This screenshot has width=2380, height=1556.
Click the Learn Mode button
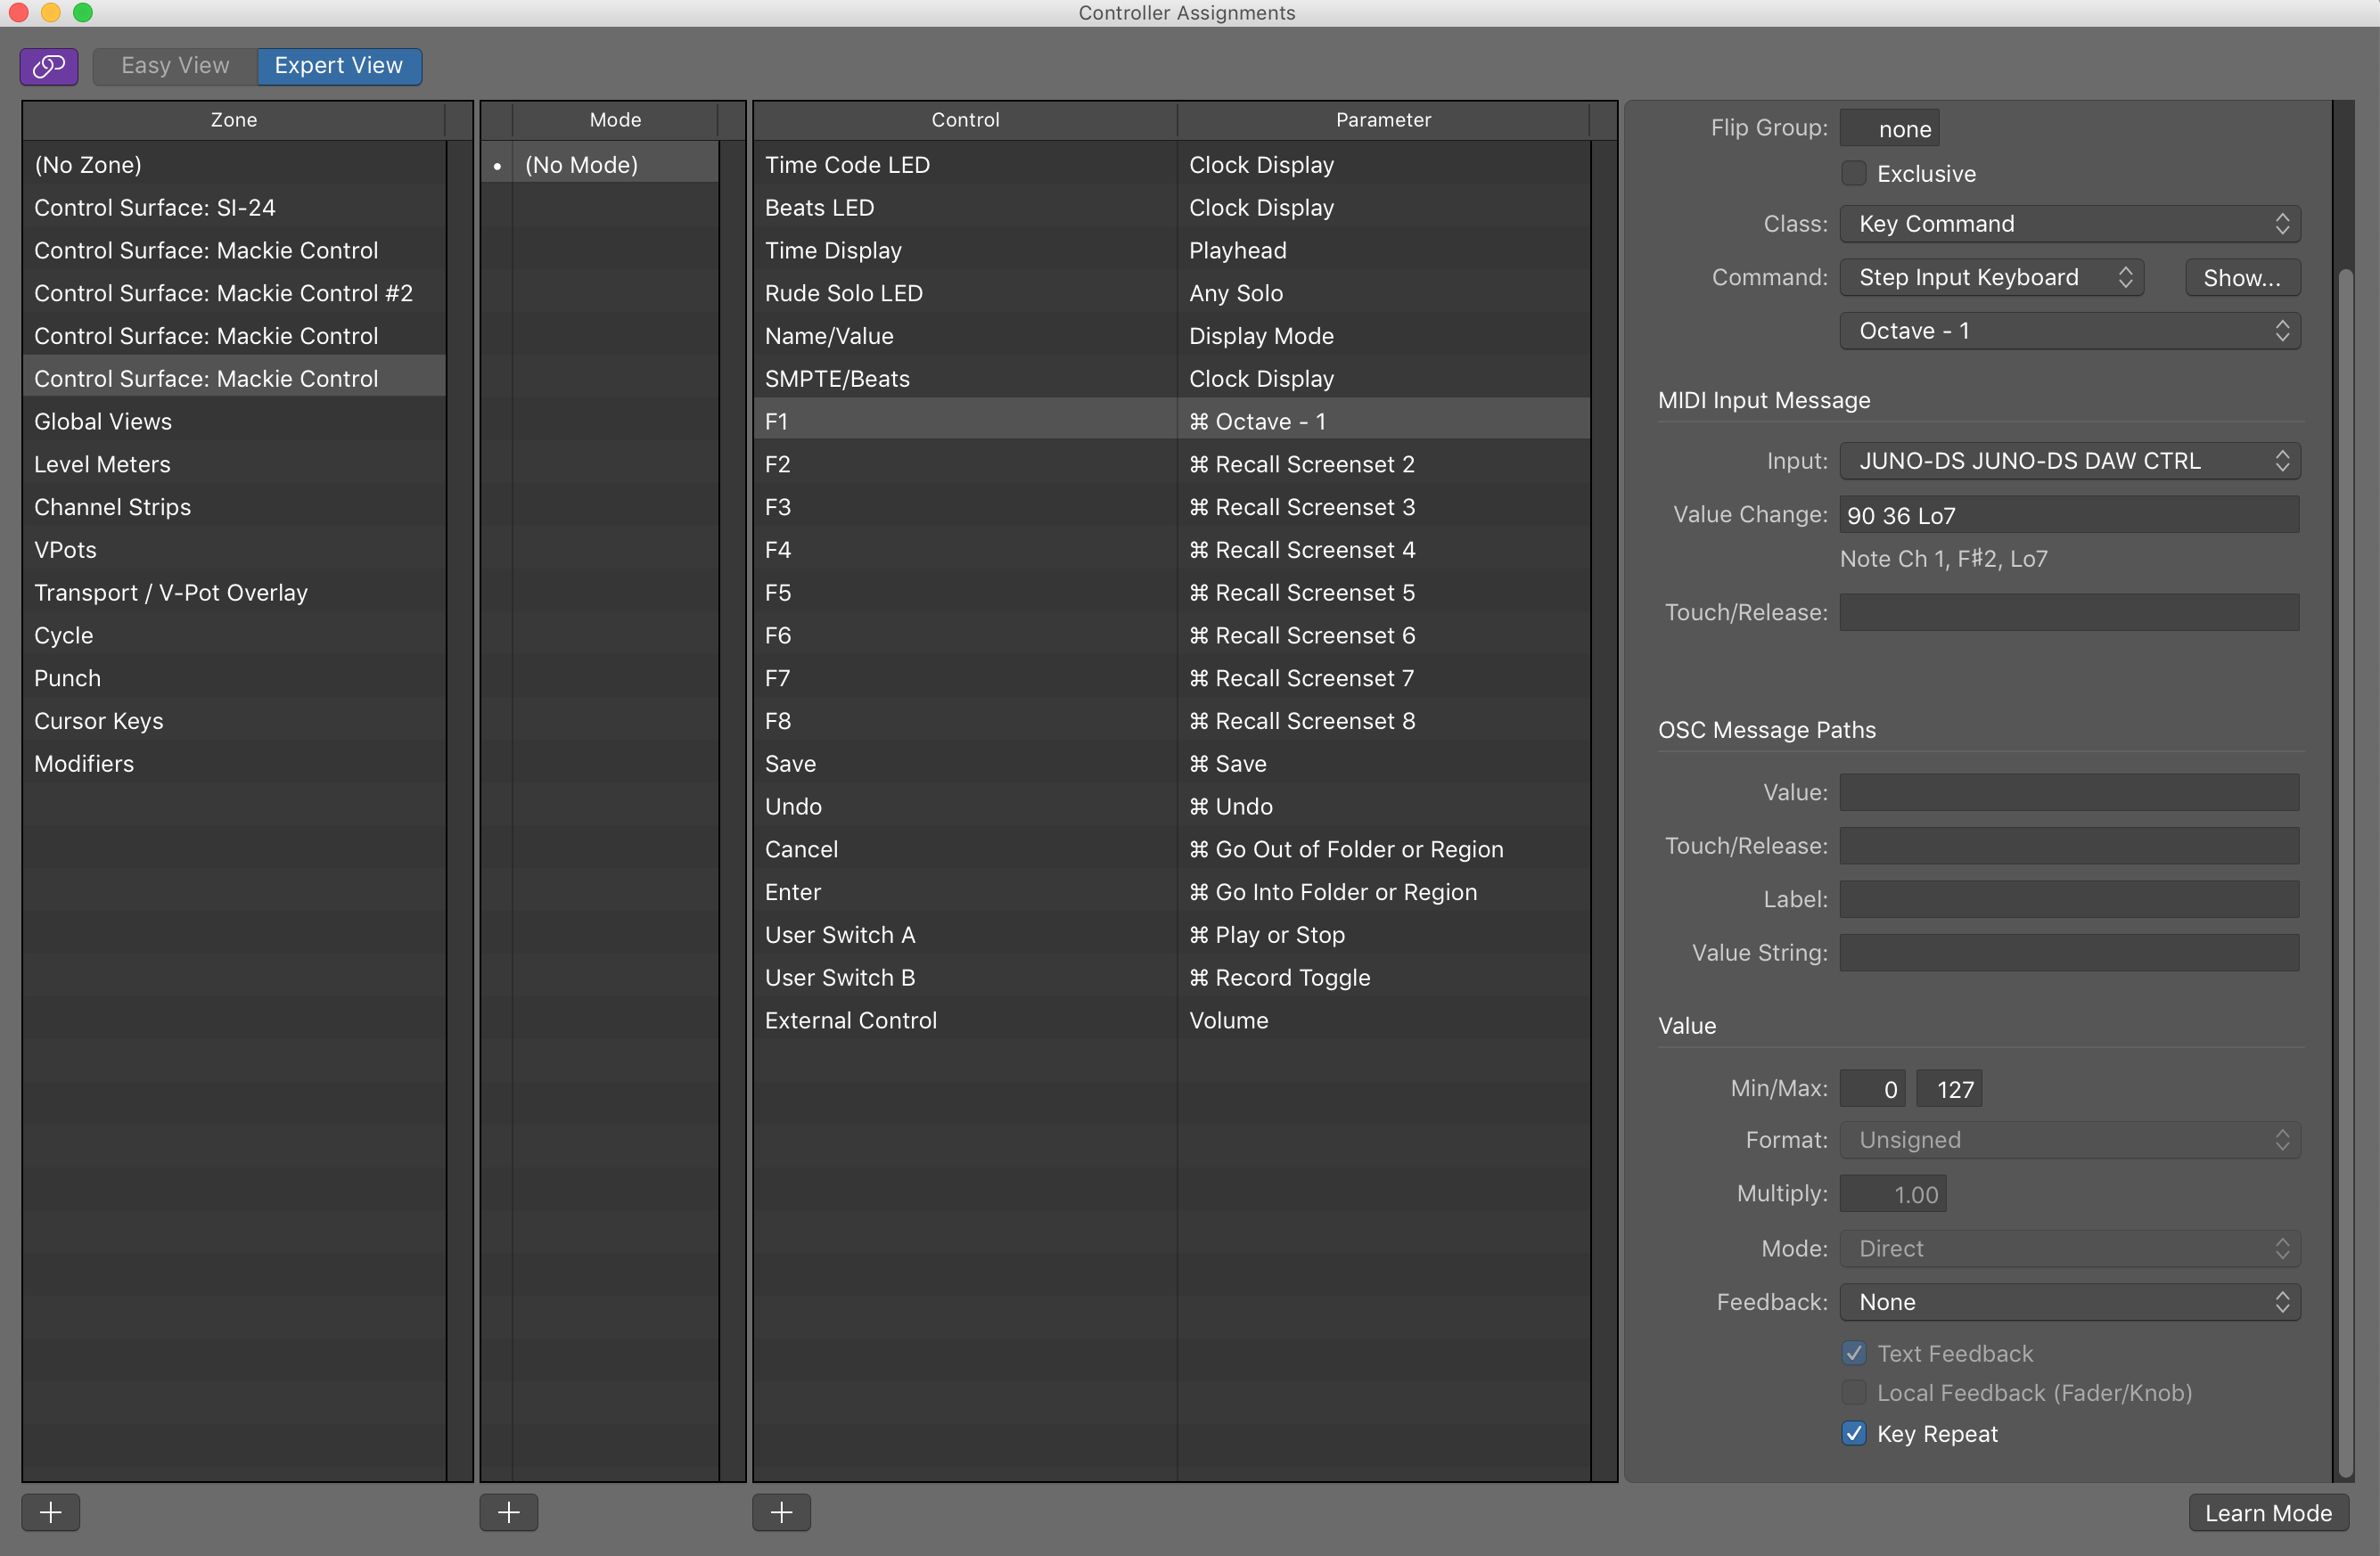point(2268,1512)
